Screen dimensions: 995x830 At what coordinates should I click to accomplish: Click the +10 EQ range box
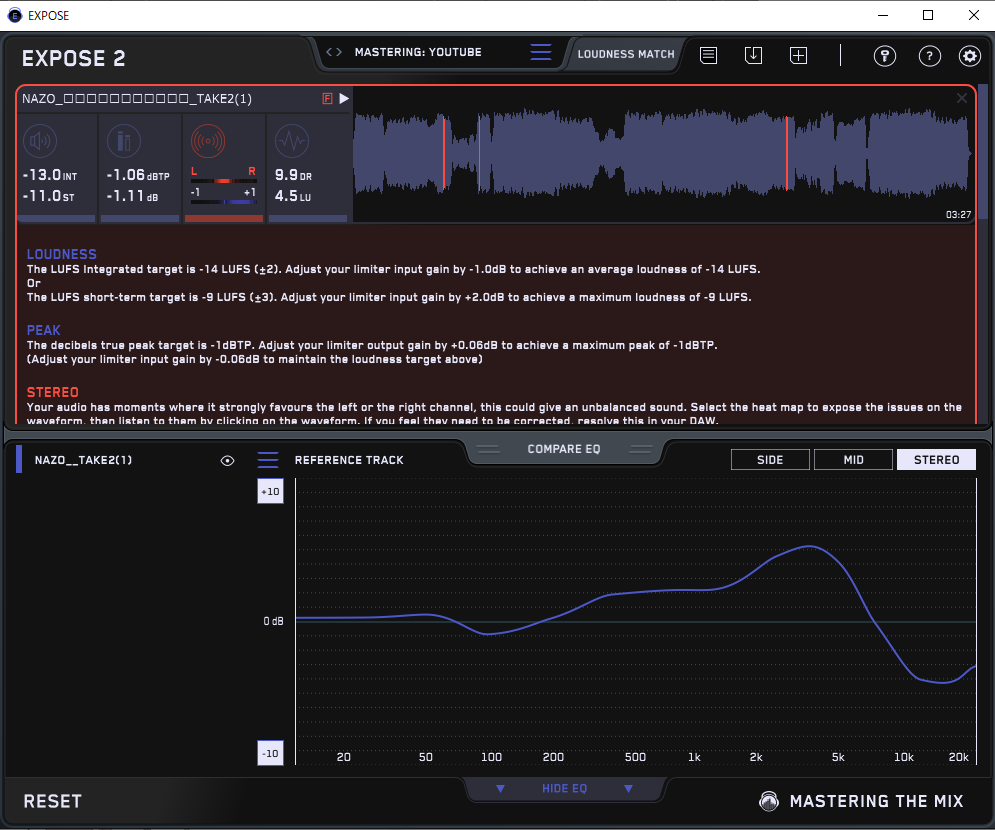point(270,491)
